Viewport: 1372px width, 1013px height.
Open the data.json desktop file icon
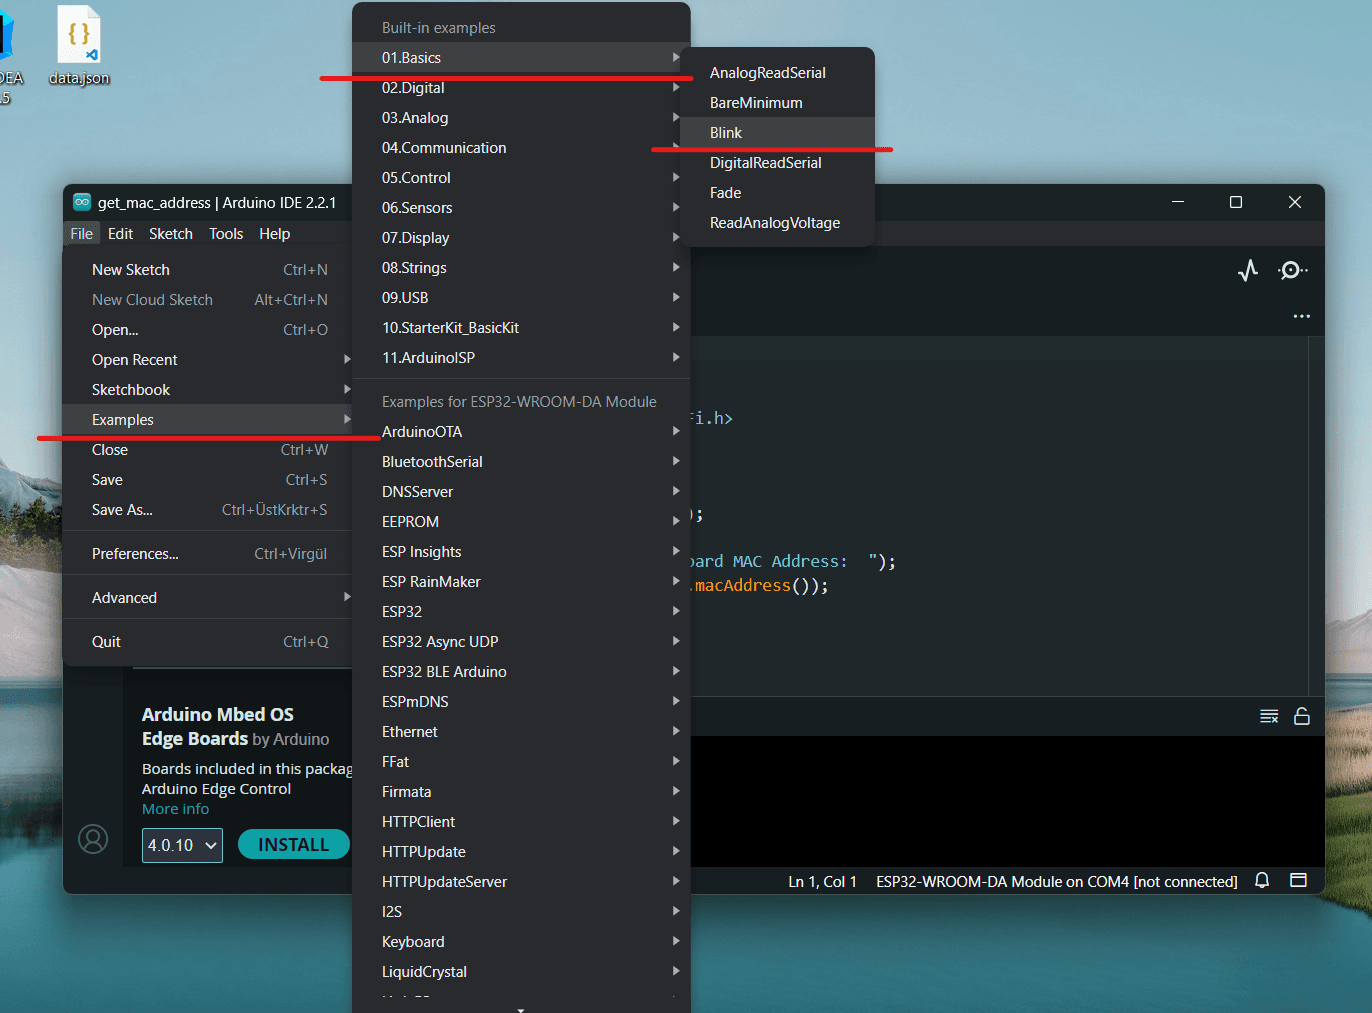coord(79,46)
